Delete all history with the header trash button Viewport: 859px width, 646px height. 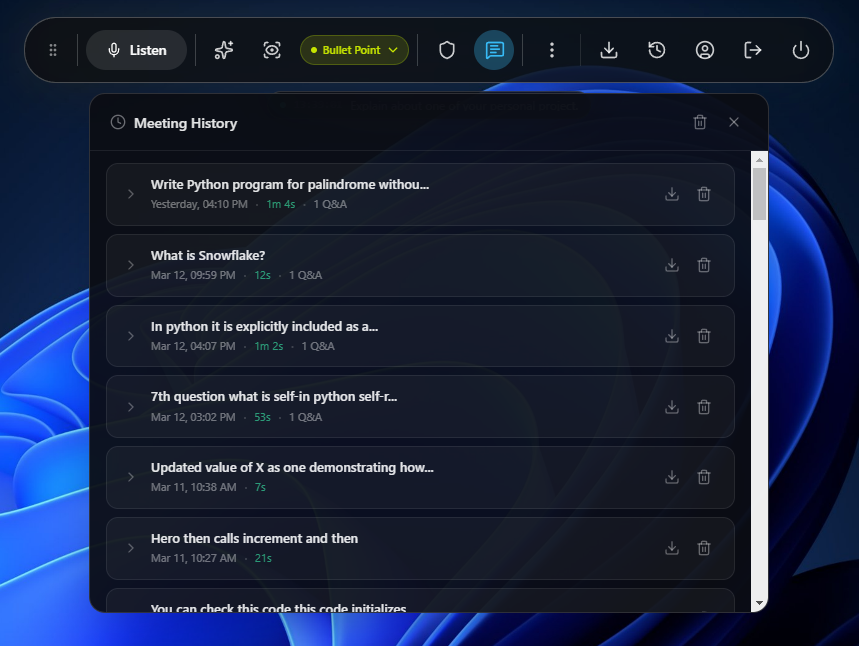[x=699, y=121]
